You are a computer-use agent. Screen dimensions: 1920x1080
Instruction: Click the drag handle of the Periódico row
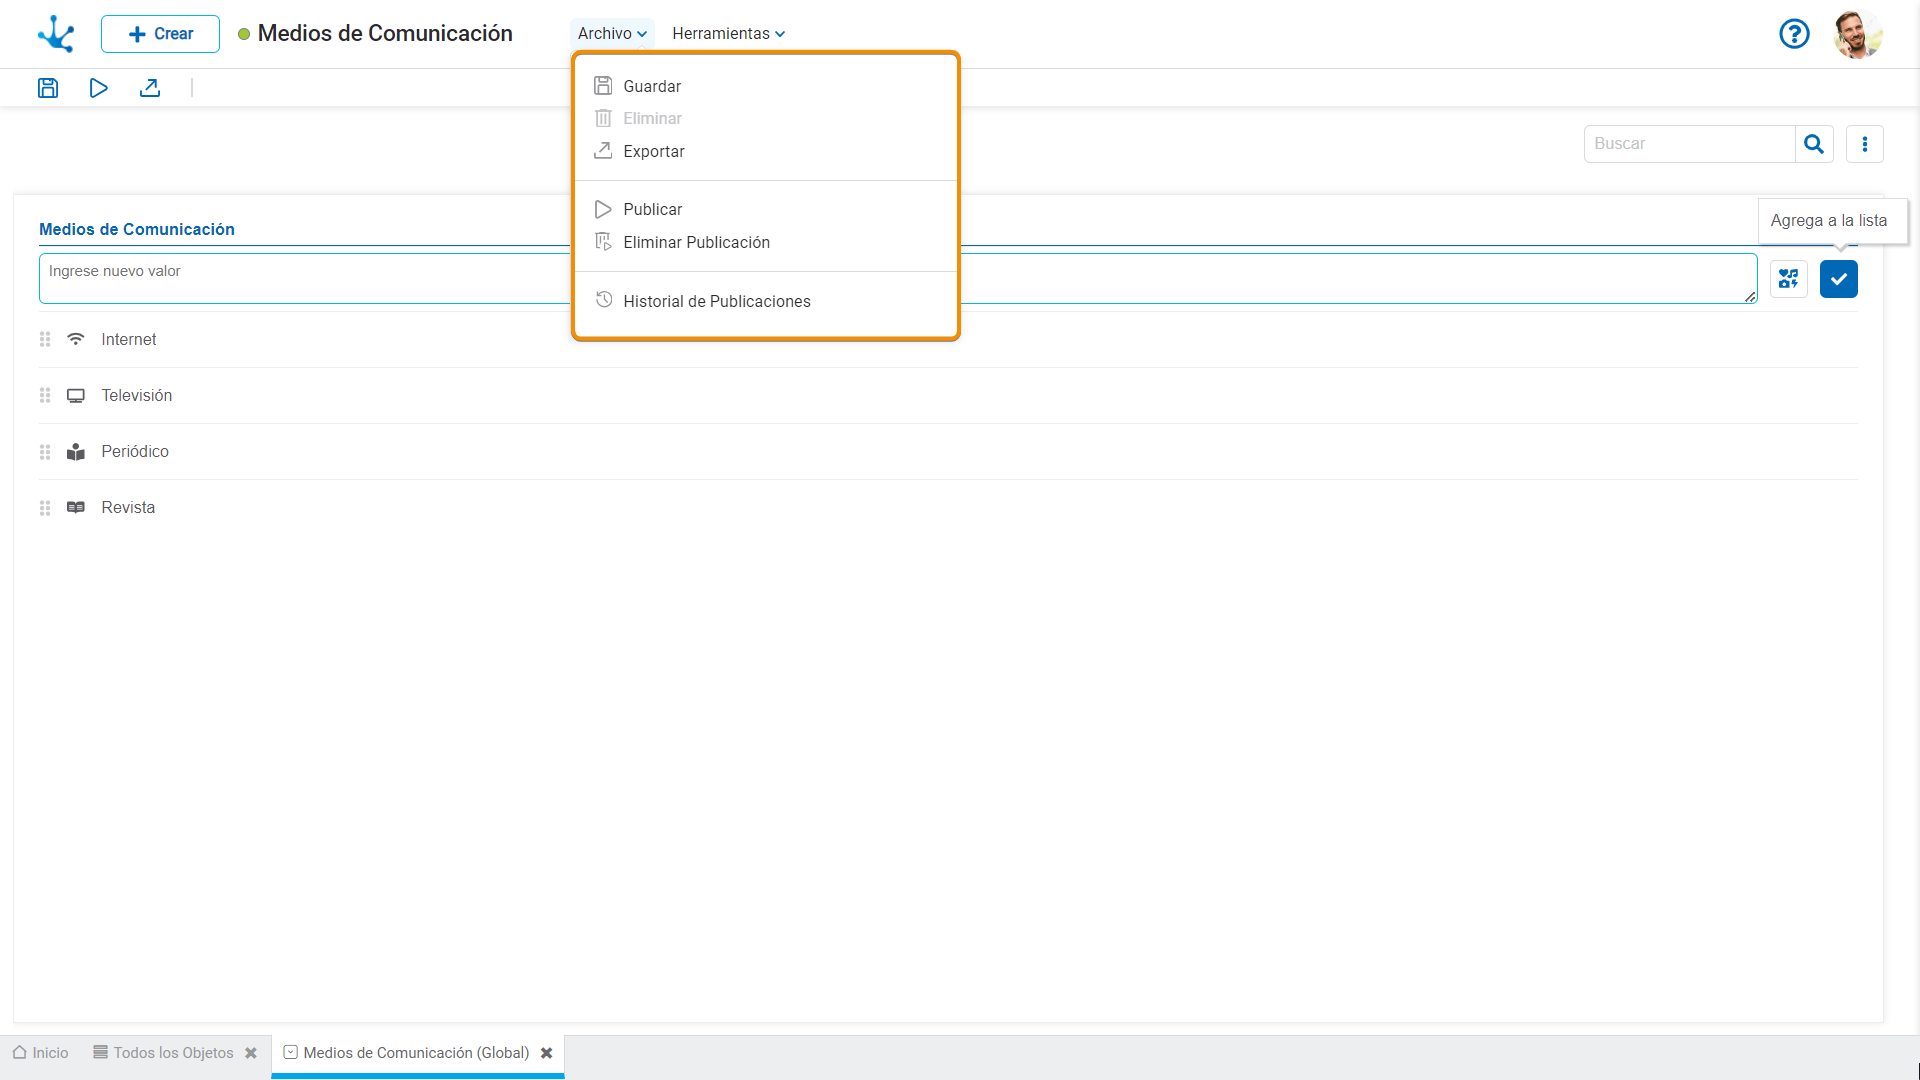tap(45, 452)
